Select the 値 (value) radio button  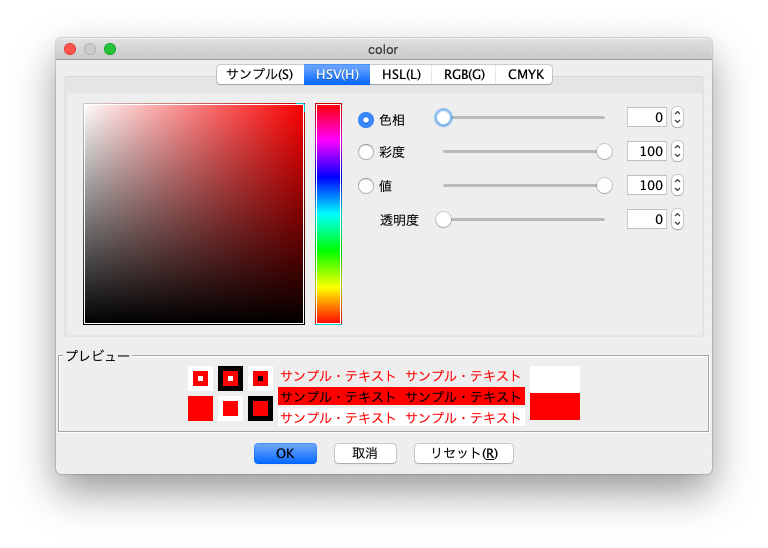(x=366, y=186)
